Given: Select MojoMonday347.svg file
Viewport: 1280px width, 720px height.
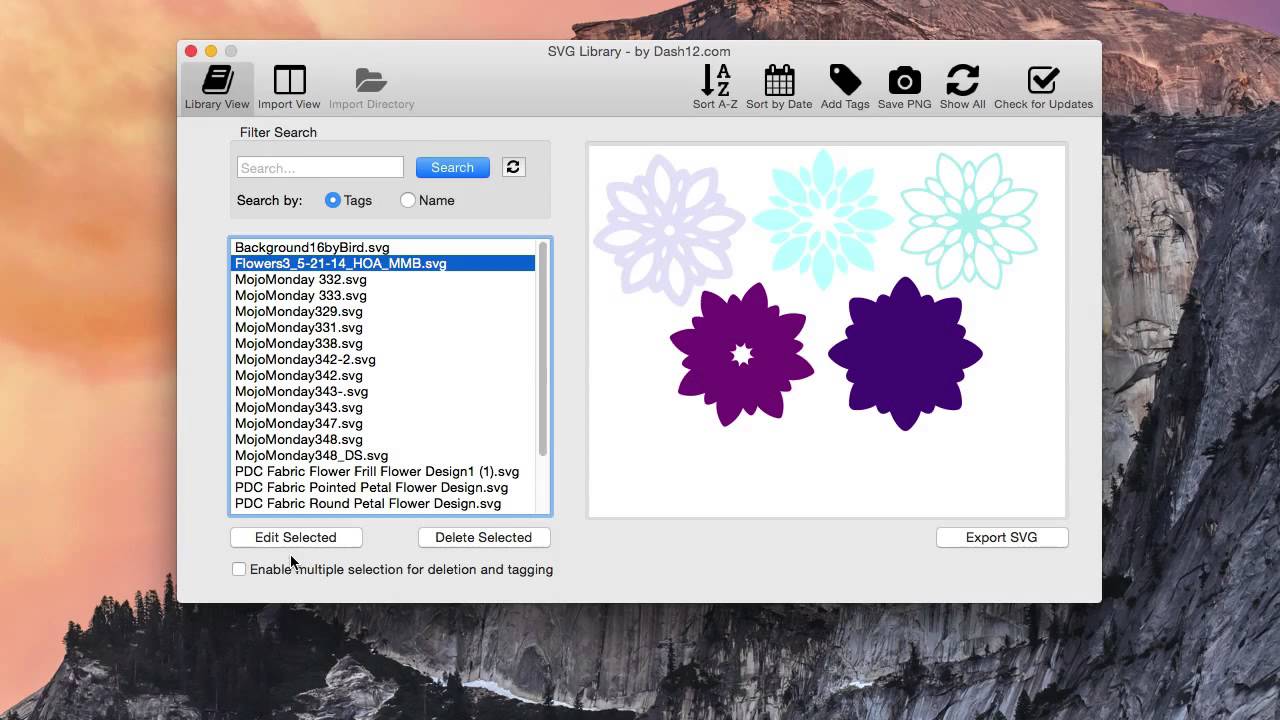Looking at the screenshot, I should (x=383, y=423).
